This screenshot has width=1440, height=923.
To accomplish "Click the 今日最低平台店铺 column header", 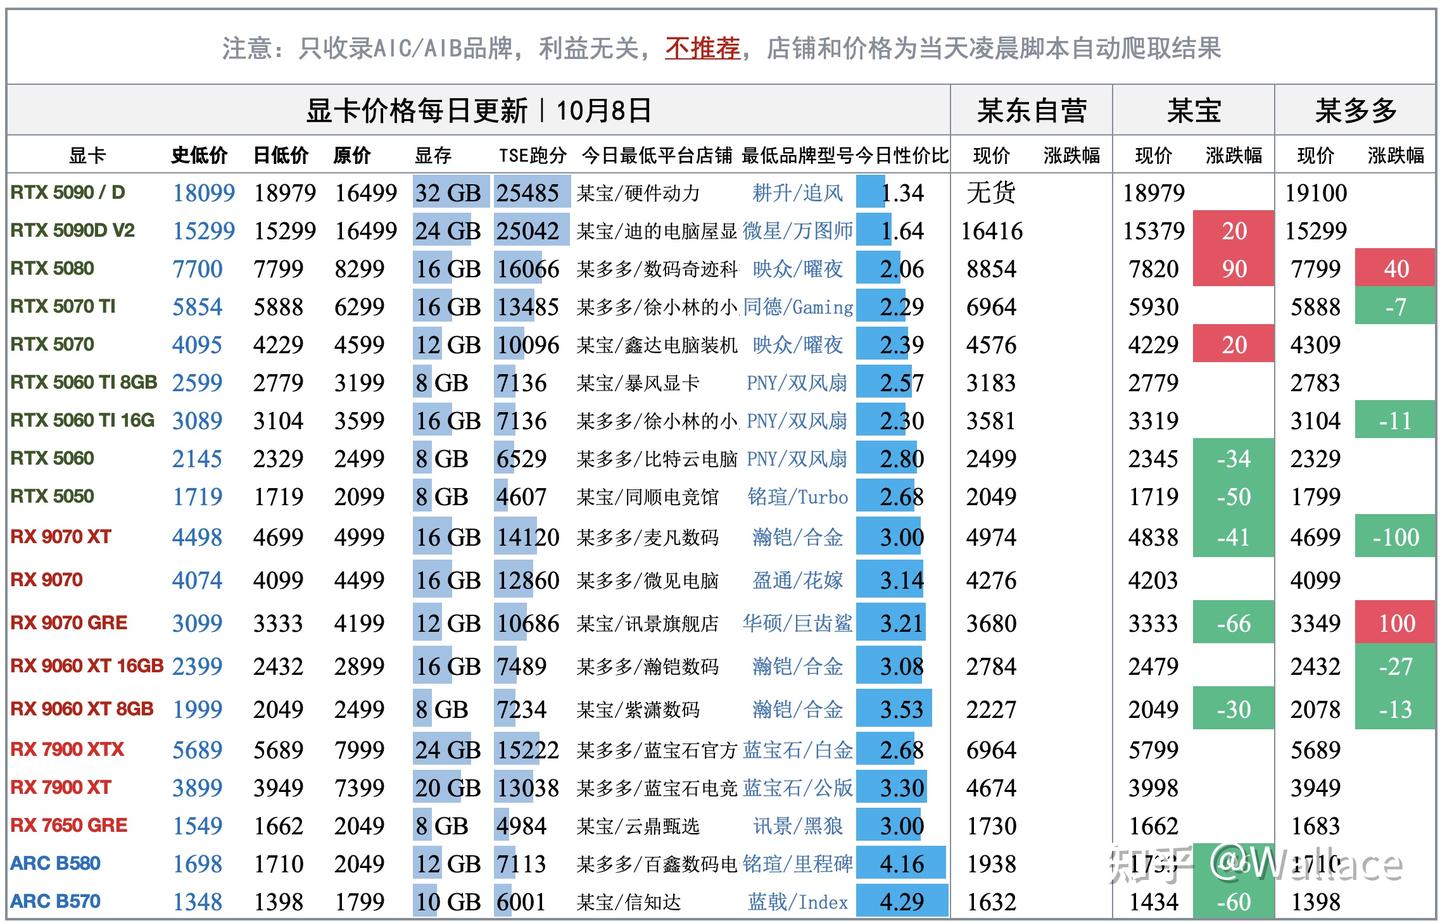I will pyautogui.click(x=657, y=155).
